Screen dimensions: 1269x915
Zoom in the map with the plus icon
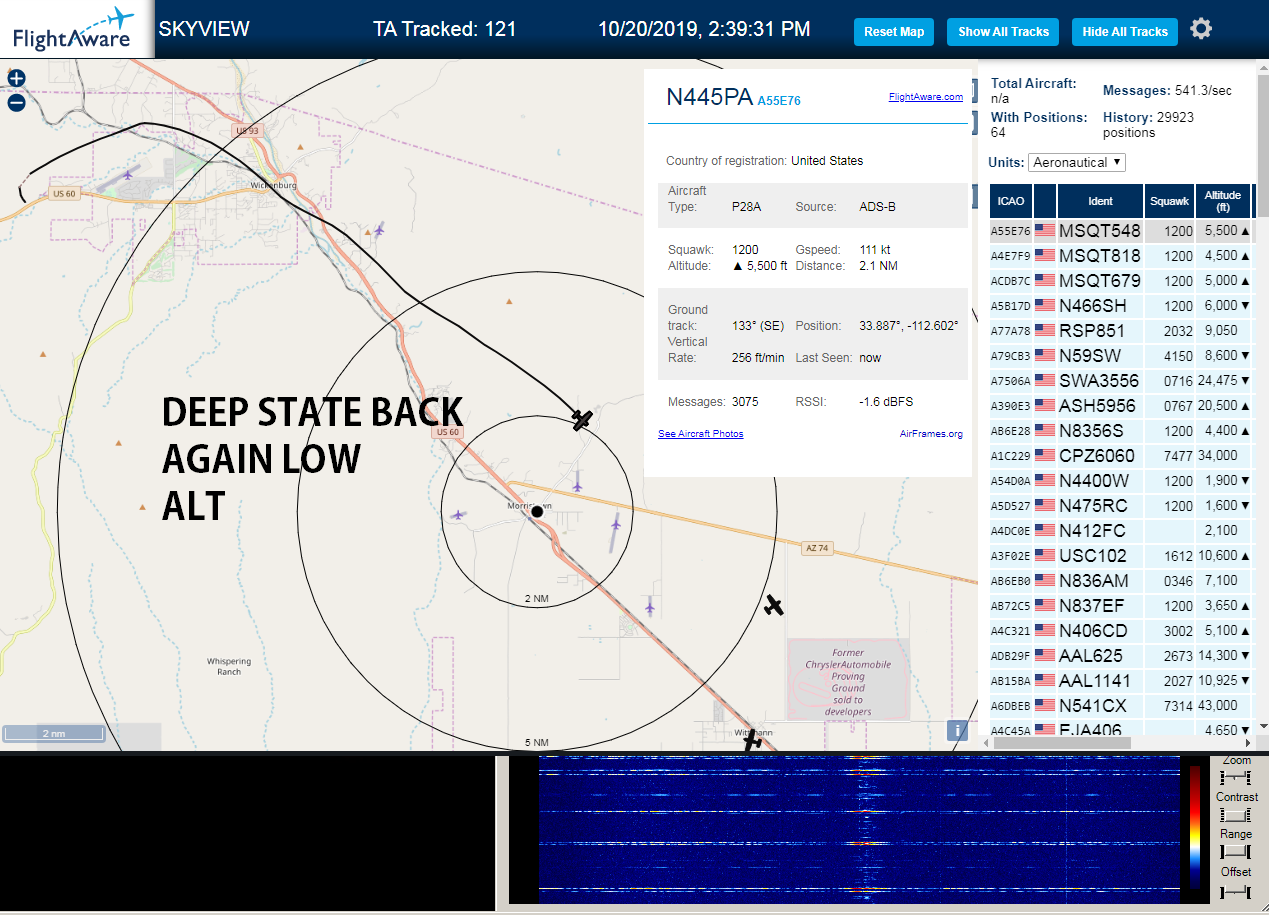point(16,78)
